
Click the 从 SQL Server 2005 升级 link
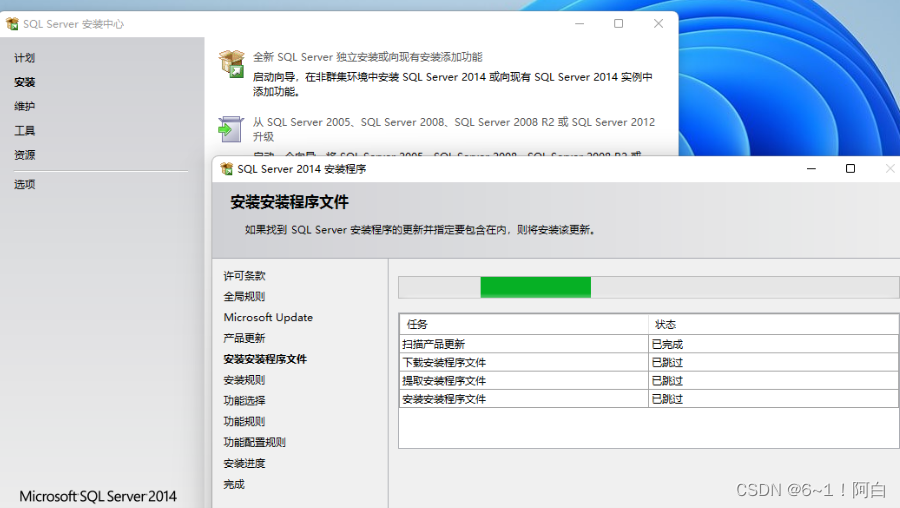pos(453,129)
